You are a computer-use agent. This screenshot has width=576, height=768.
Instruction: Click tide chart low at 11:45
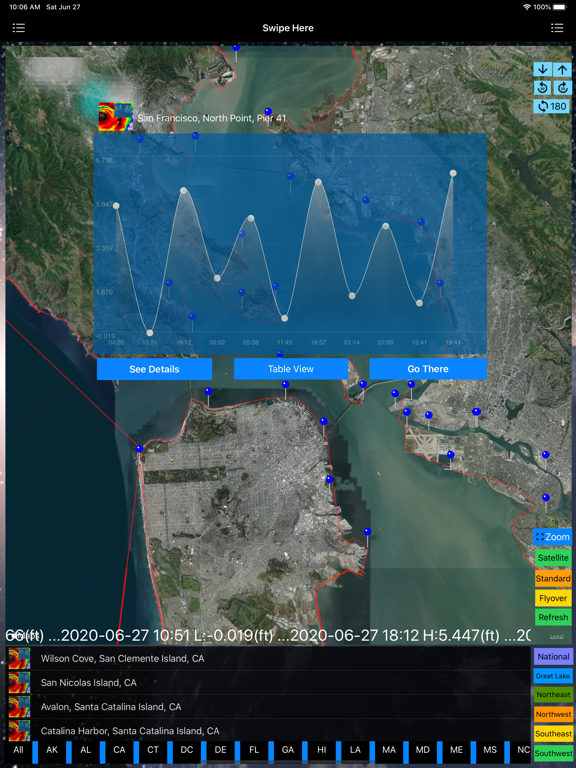(x=285, y=318)
